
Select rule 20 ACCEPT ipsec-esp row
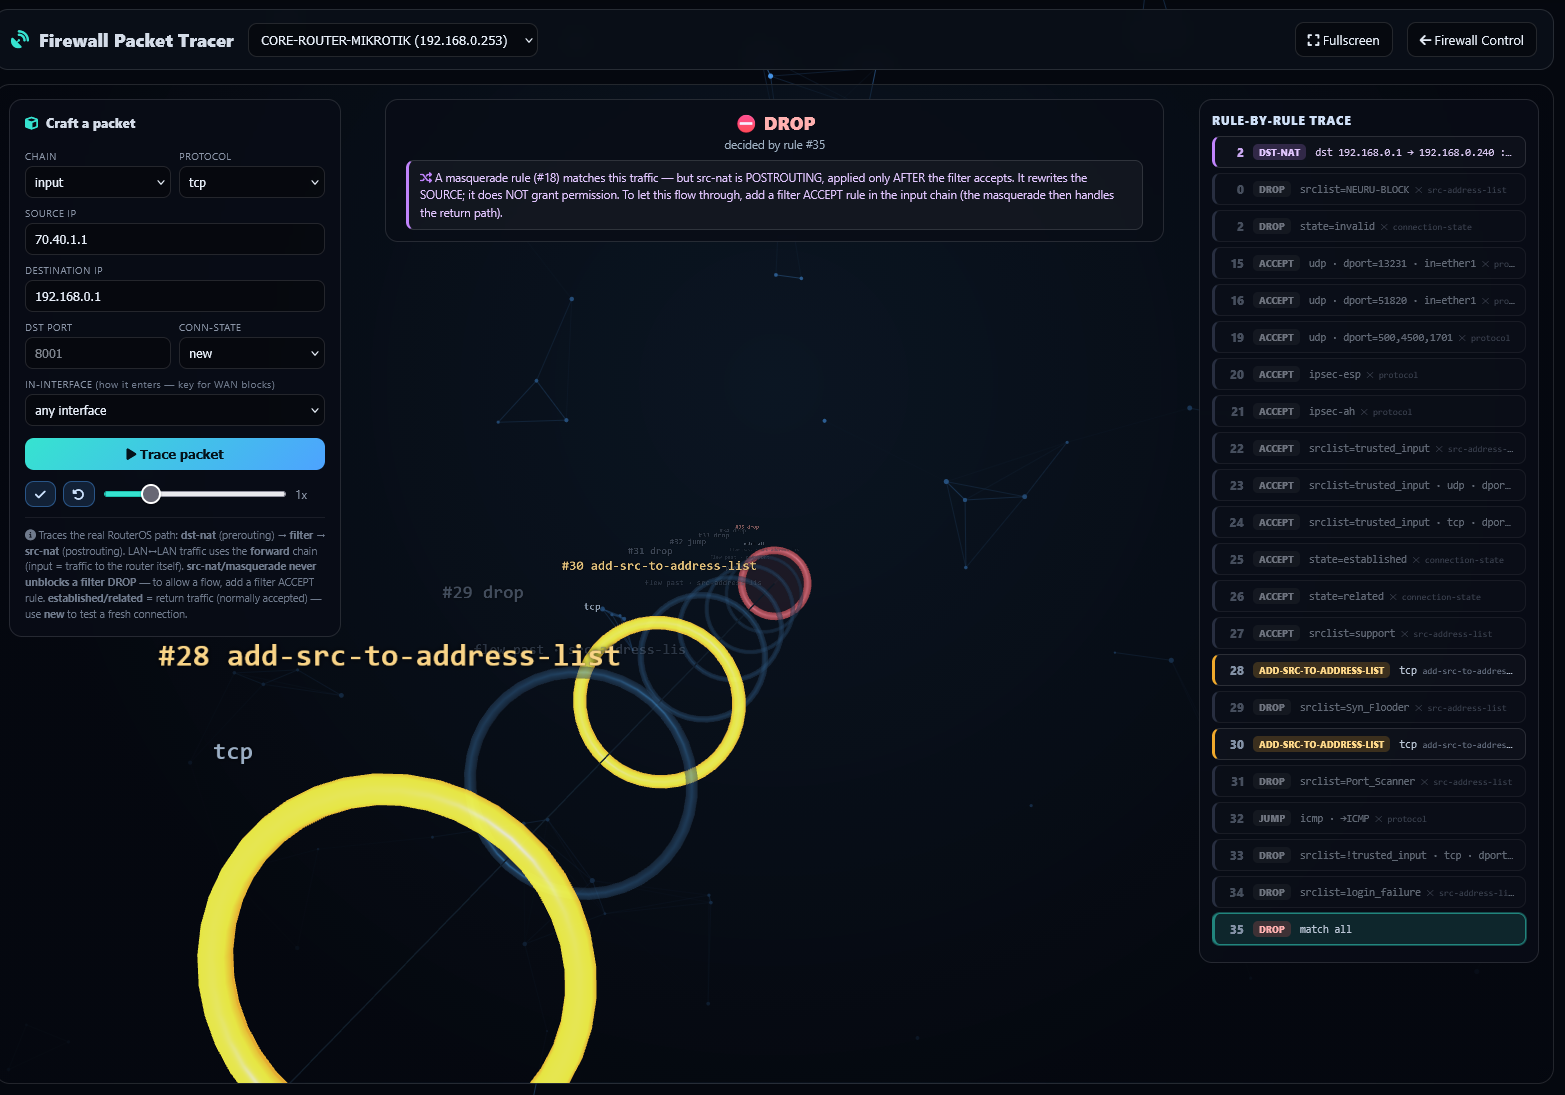click(x=1369, y=374)
